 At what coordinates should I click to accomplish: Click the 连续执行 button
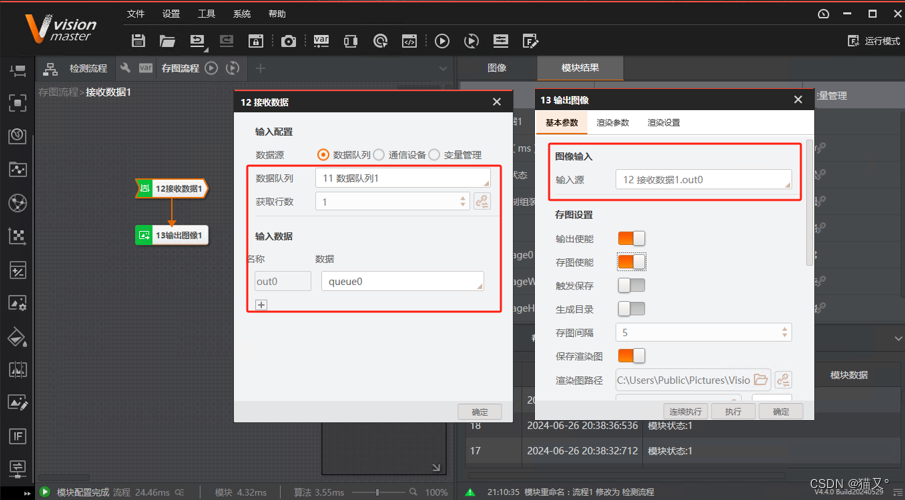click(685, 411)
